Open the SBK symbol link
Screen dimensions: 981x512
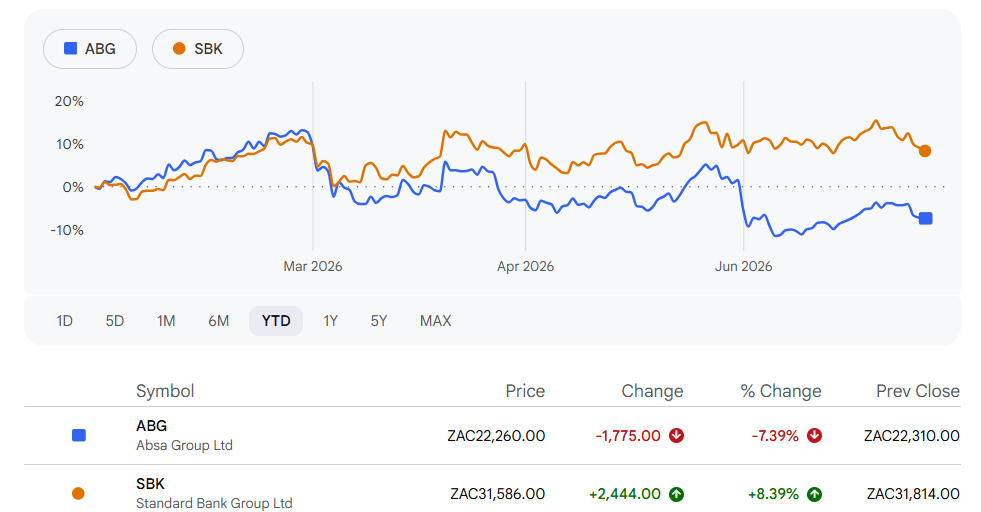150,484
